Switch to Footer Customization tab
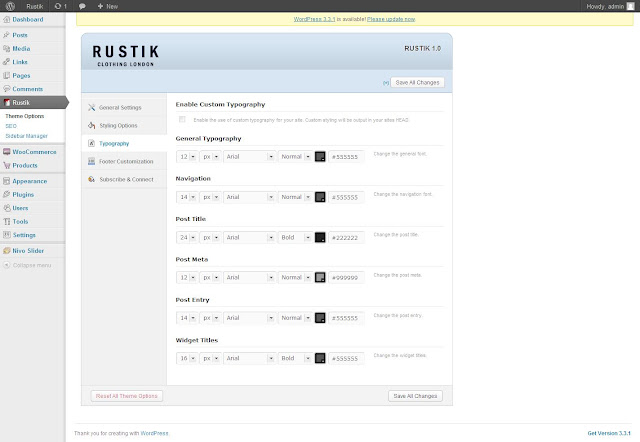Image resolution: width=640 pixels, height=442 pixels. click(x=124, y=161)
